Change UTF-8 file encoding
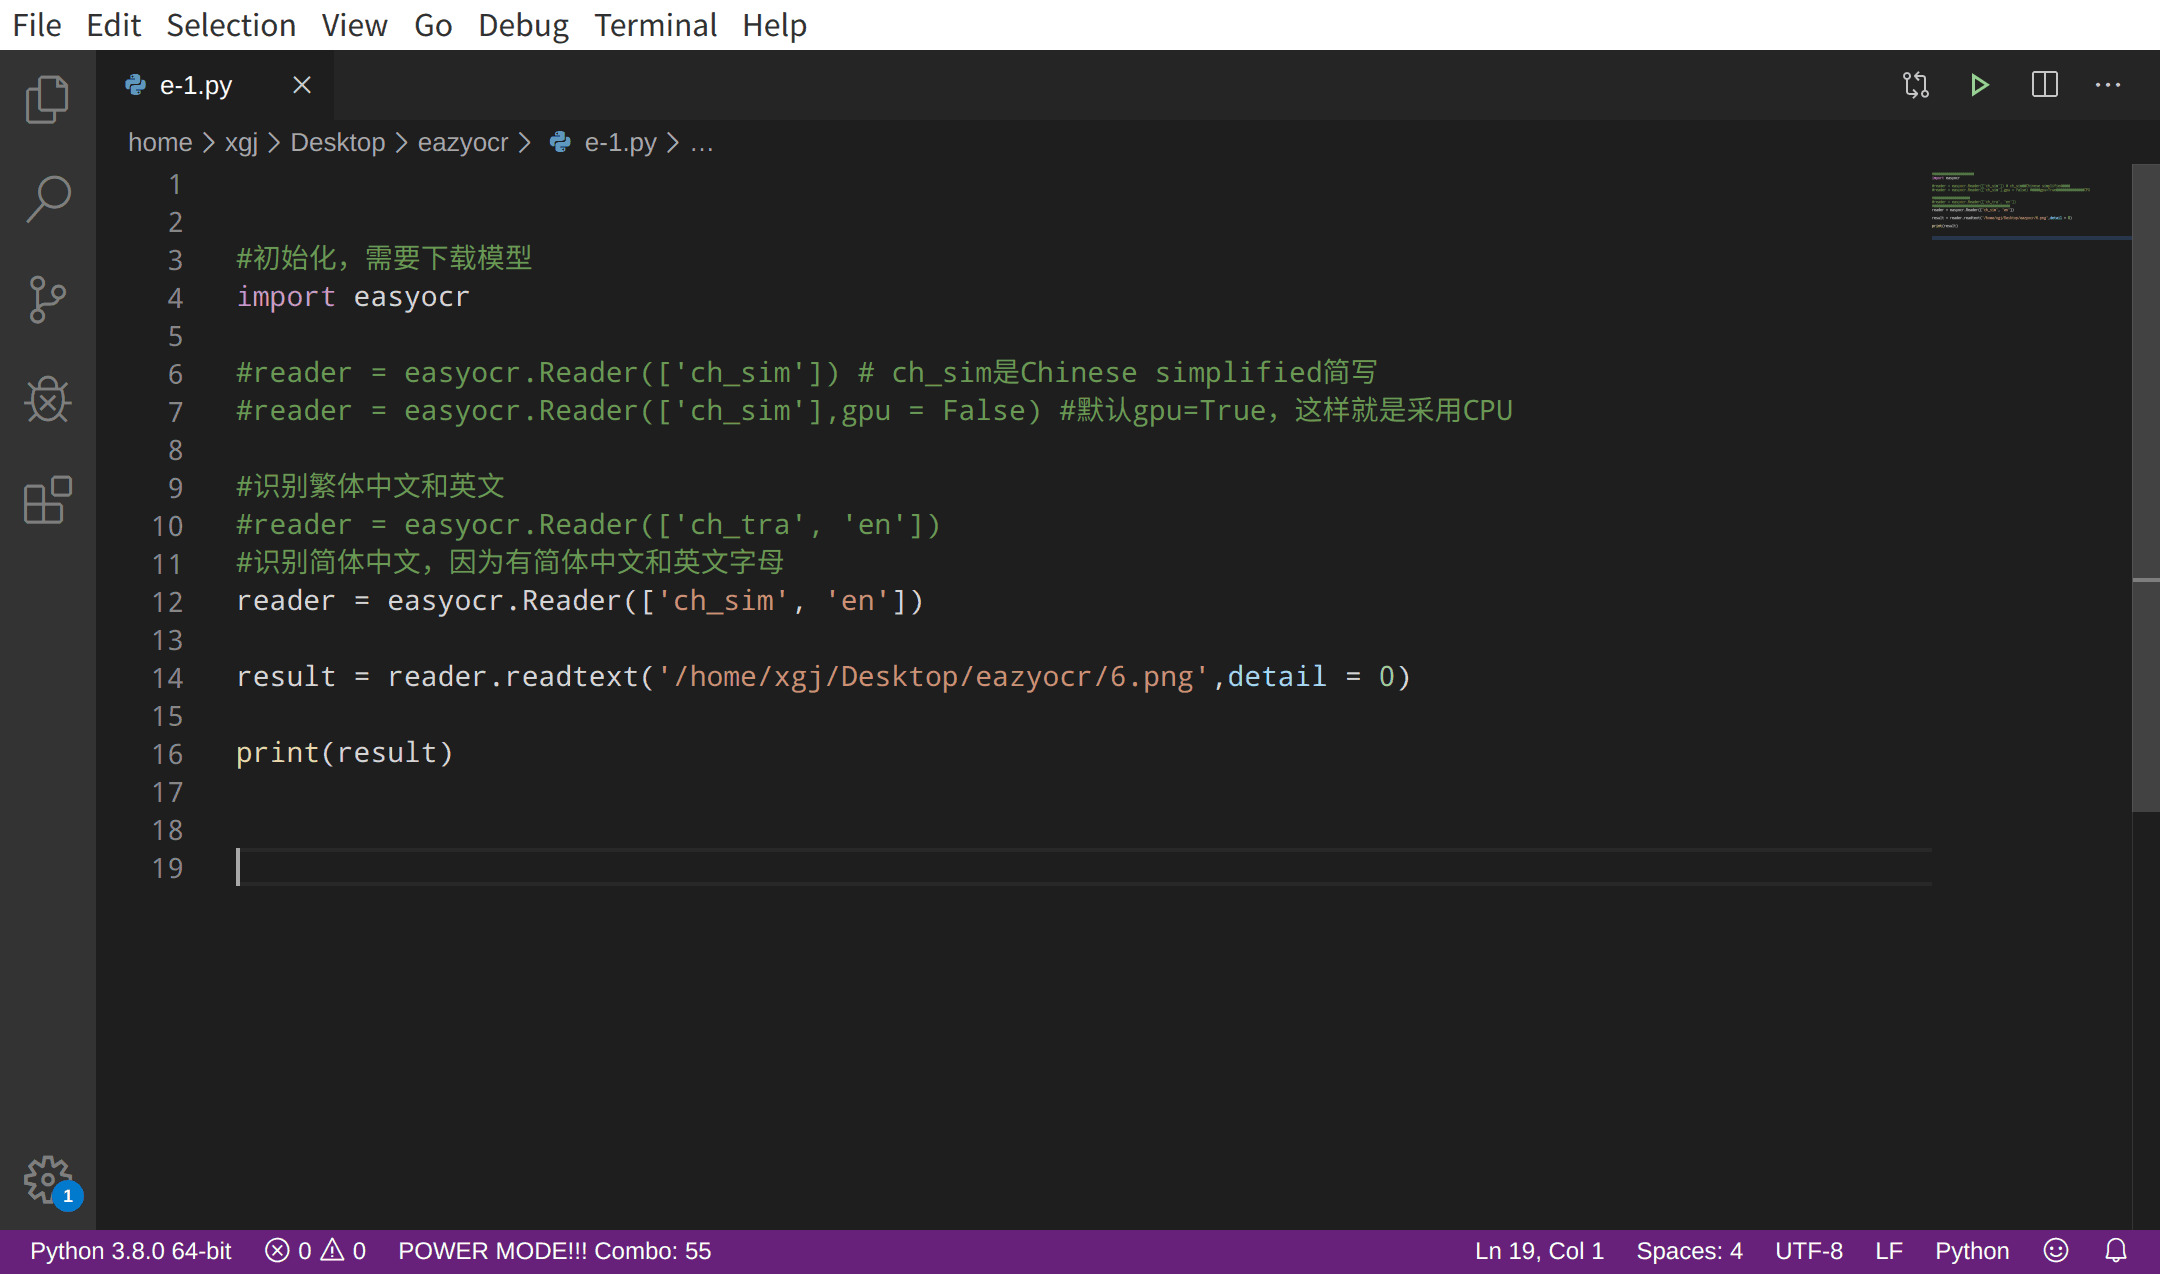Image resolution: width=2160 pixels, height=1274 pixels. pyautogui.click(x=1808, y=1251)
